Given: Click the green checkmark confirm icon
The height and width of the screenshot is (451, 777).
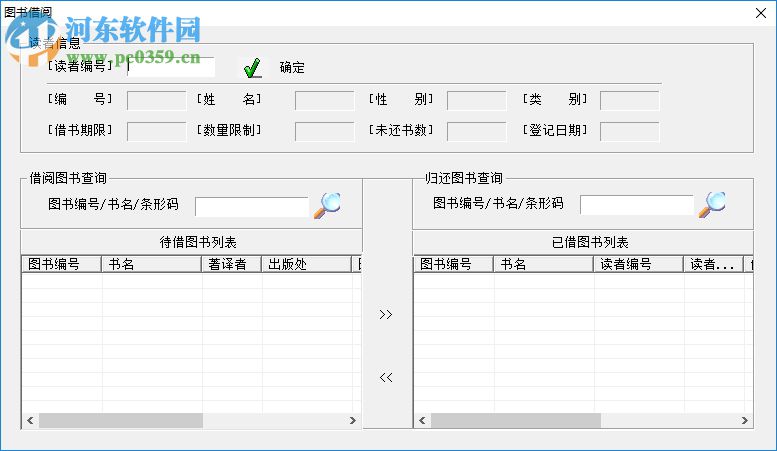Looking at the screenshot, I should coord(253,68).
